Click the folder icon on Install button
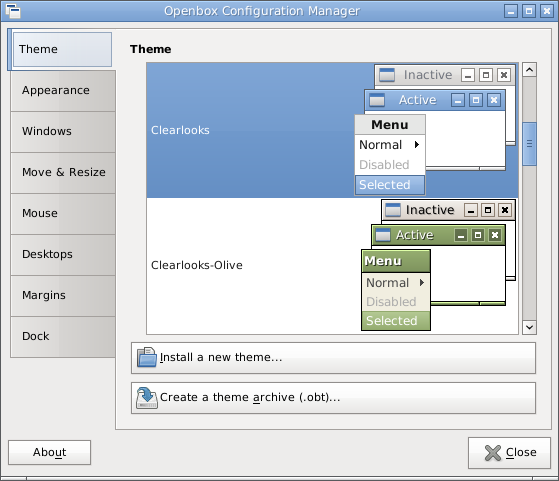 click(x=147, y=357)
